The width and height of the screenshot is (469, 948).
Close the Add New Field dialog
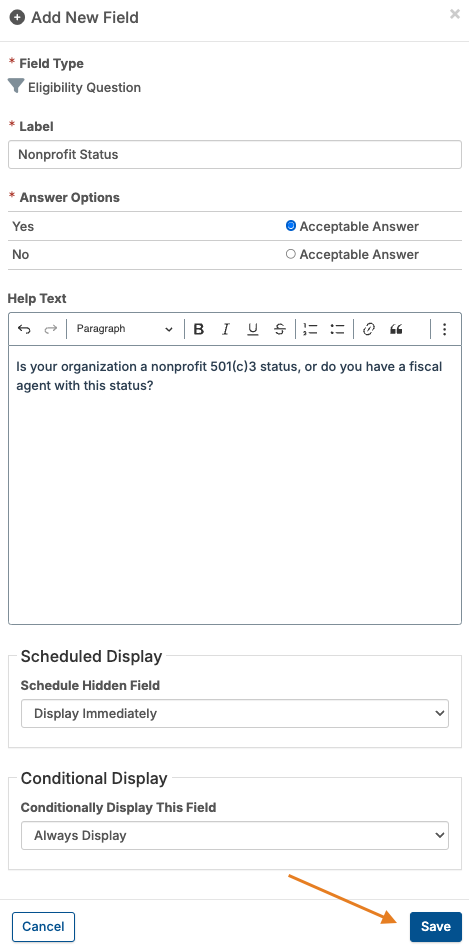point(454,14)
